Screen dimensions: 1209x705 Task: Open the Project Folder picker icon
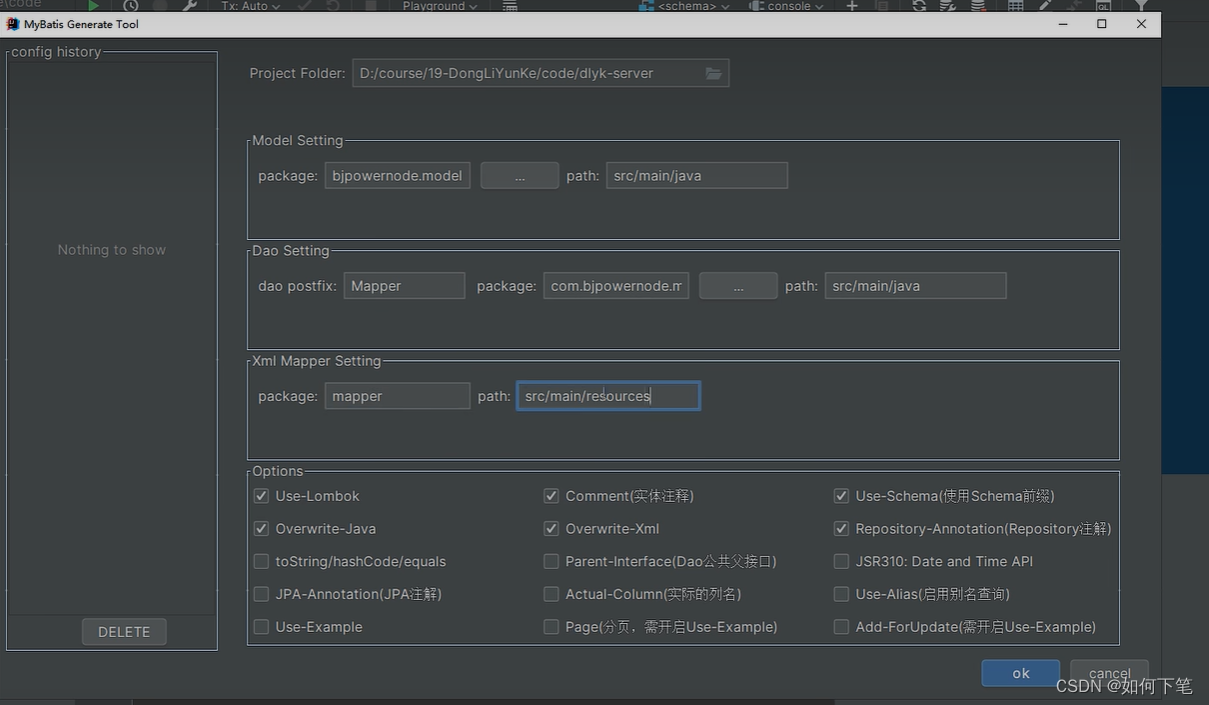pyautogui.click(x=714, y=72)
